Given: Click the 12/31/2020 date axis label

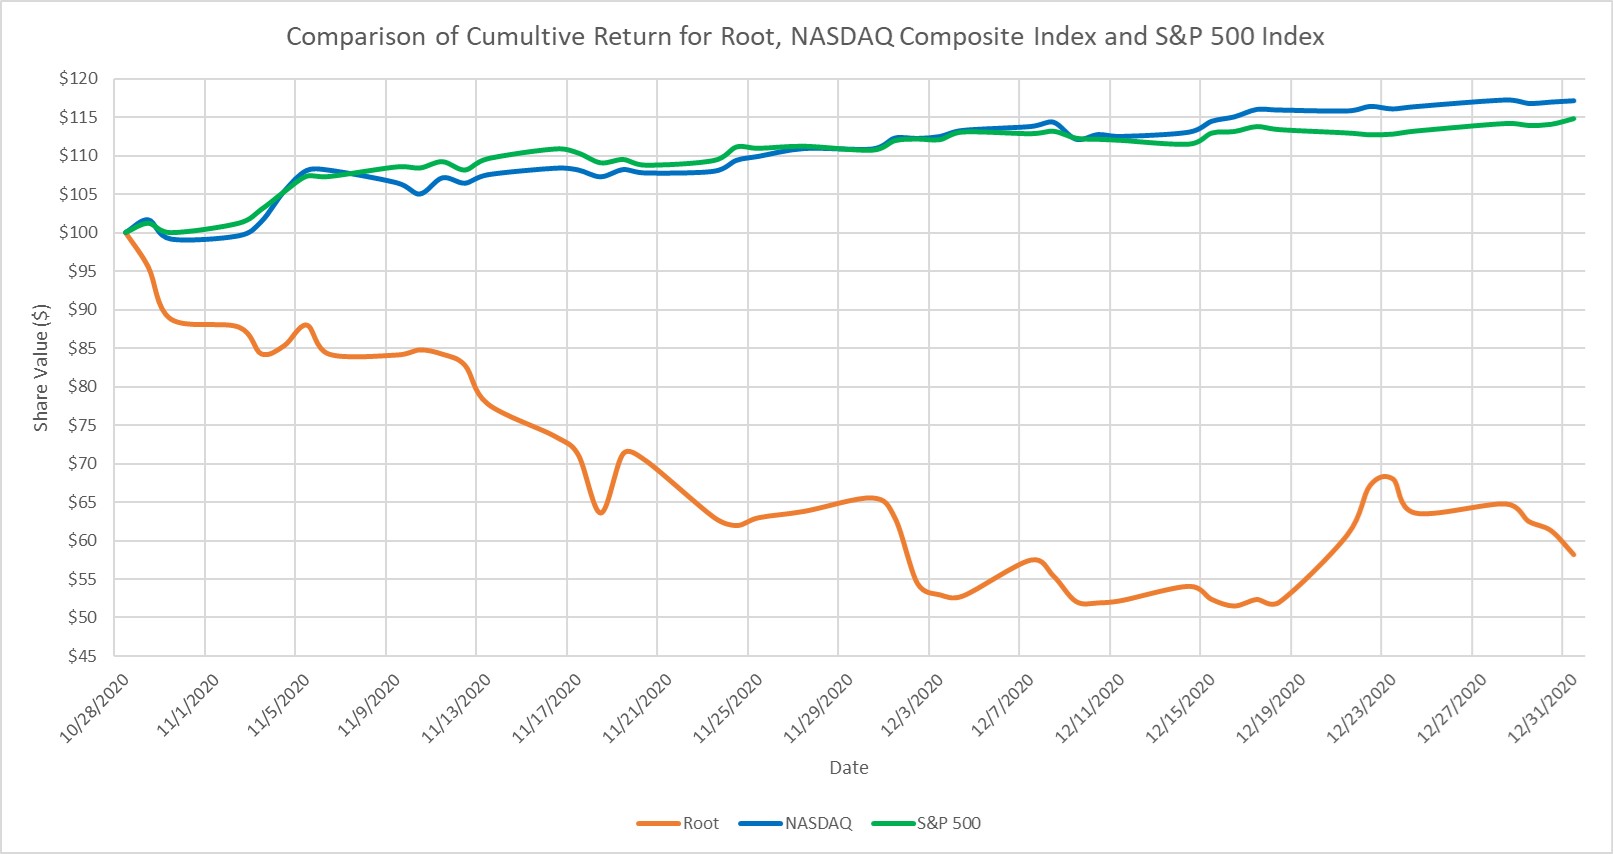Looking at the screenshot, I should [1543, 707].
